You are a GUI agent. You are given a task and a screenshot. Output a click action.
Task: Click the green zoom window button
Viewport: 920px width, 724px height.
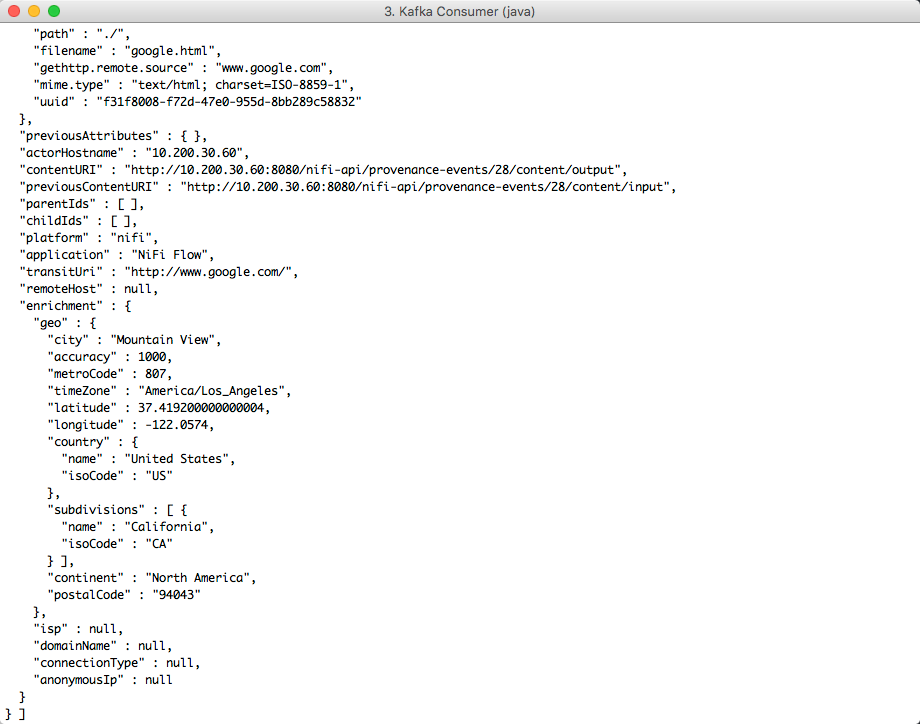[x=52, y=11]
